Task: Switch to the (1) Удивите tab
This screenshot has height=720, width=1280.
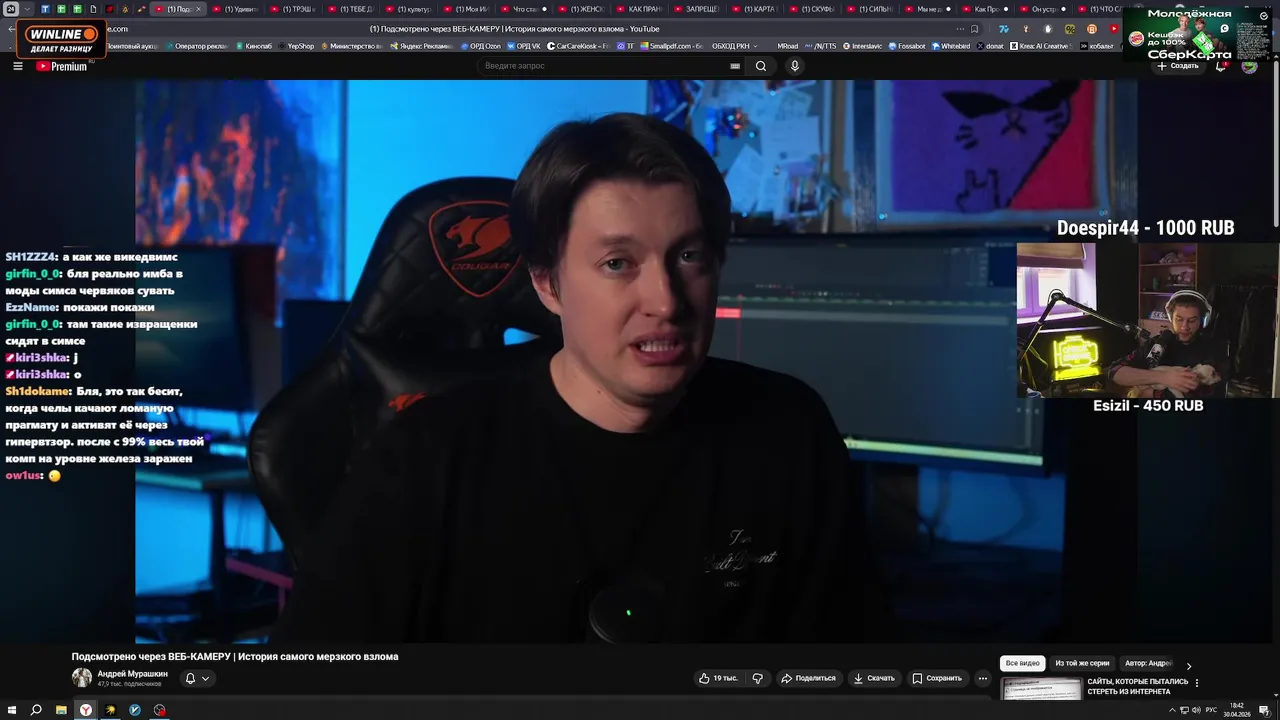Action: pyautogui.click(x=236, y=9)
